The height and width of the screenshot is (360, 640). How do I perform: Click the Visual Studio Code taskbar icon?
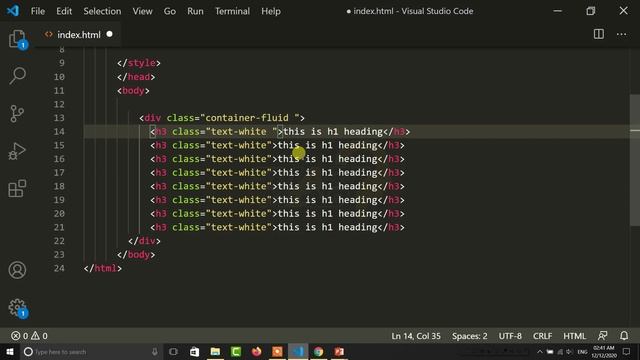click(298, 351)
